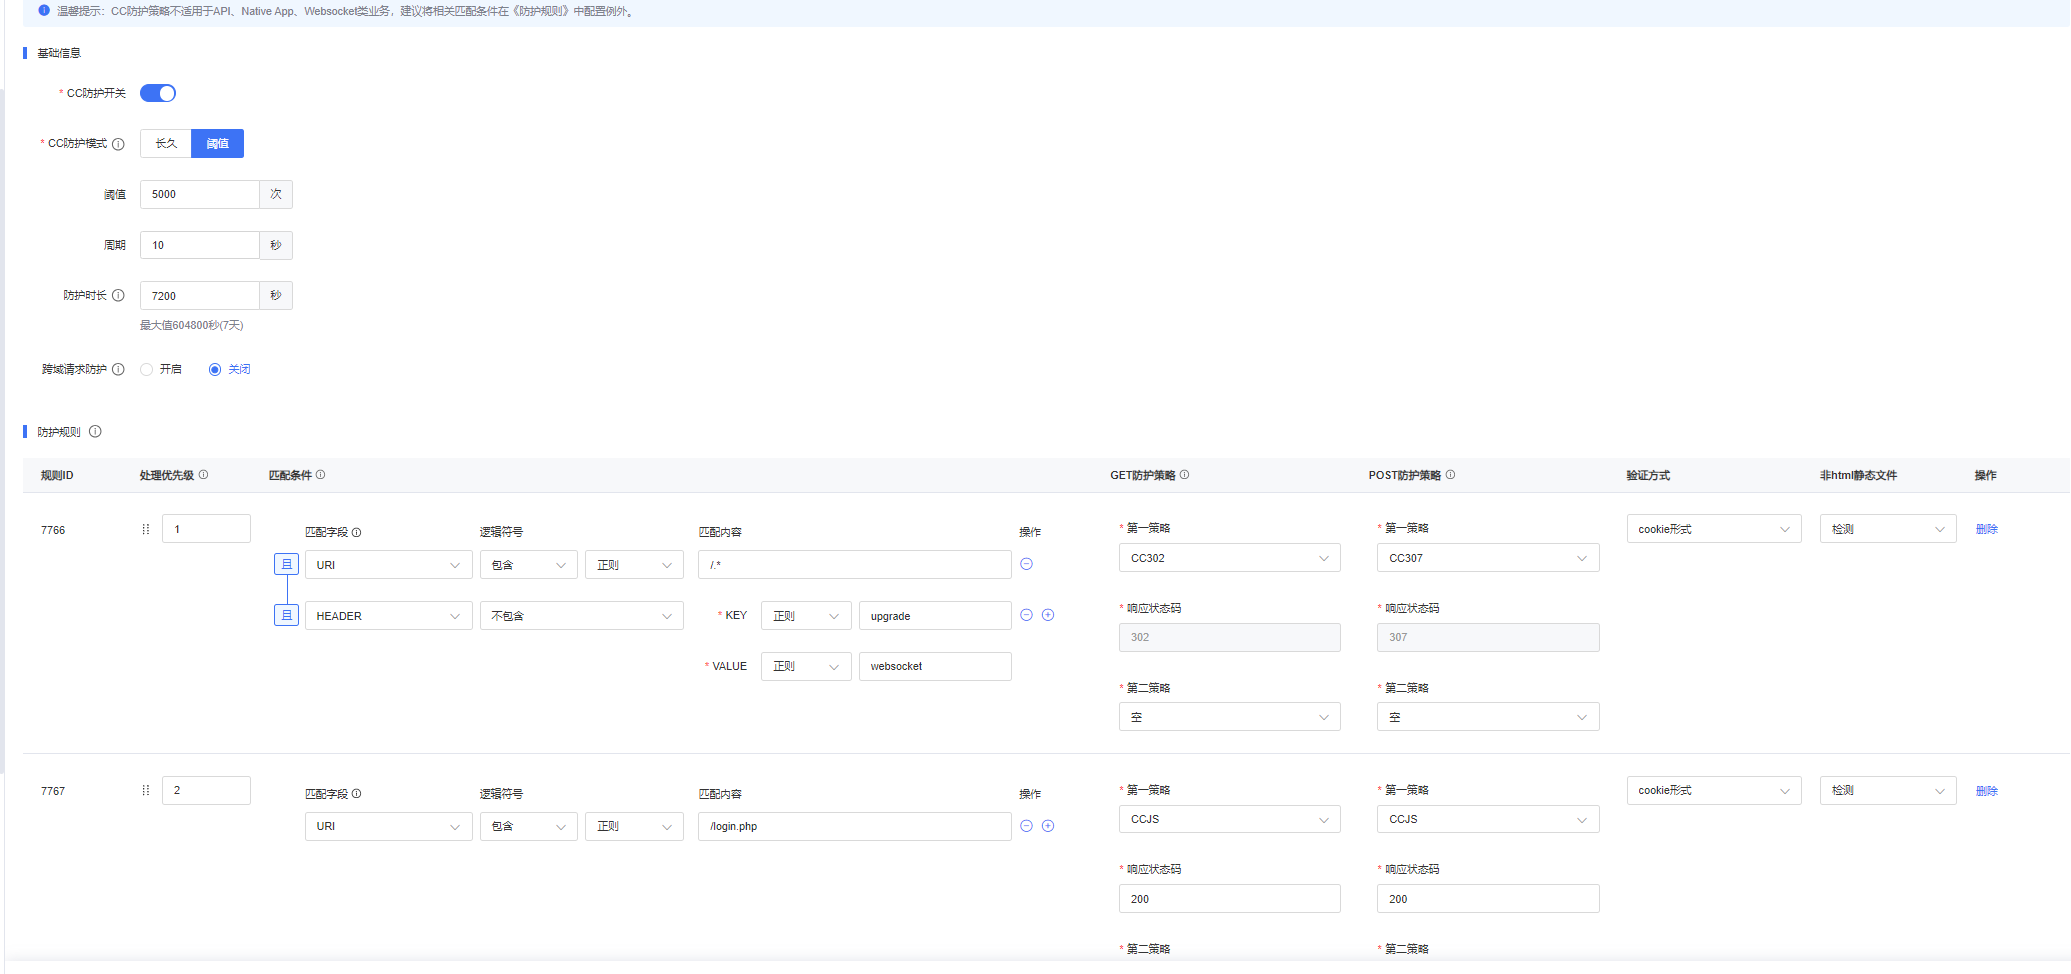Delete rule 7766
The height and width of the screenshot is (974, 2071).
(1986, 529)
